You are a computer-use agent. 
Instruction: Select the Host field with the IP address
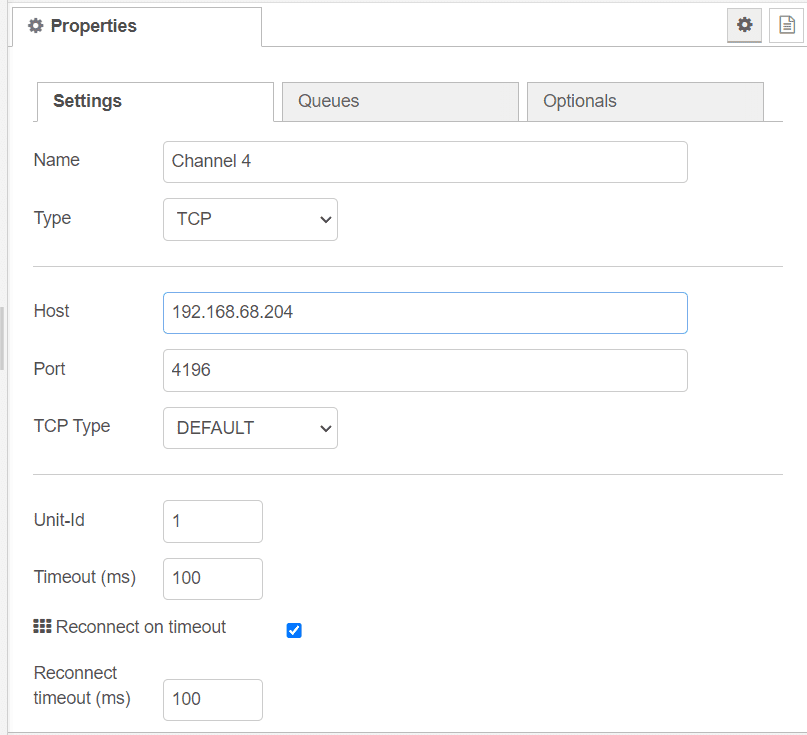tap(424, 312)
